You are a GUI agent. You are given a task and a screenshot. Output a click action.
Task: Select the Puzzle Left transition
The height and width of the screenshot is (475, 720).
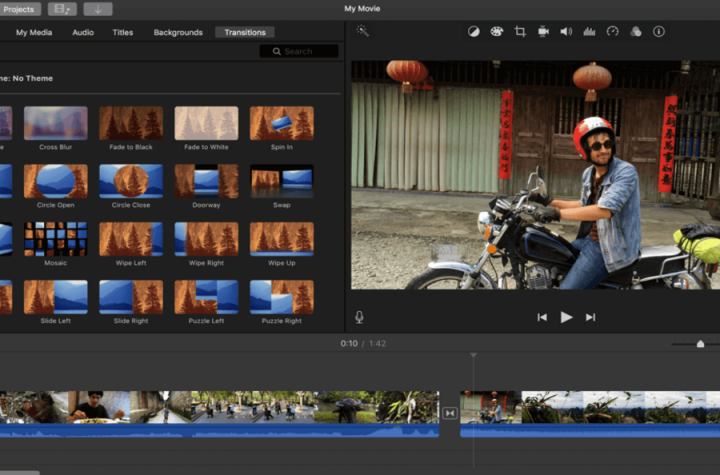tap(206, 297)
